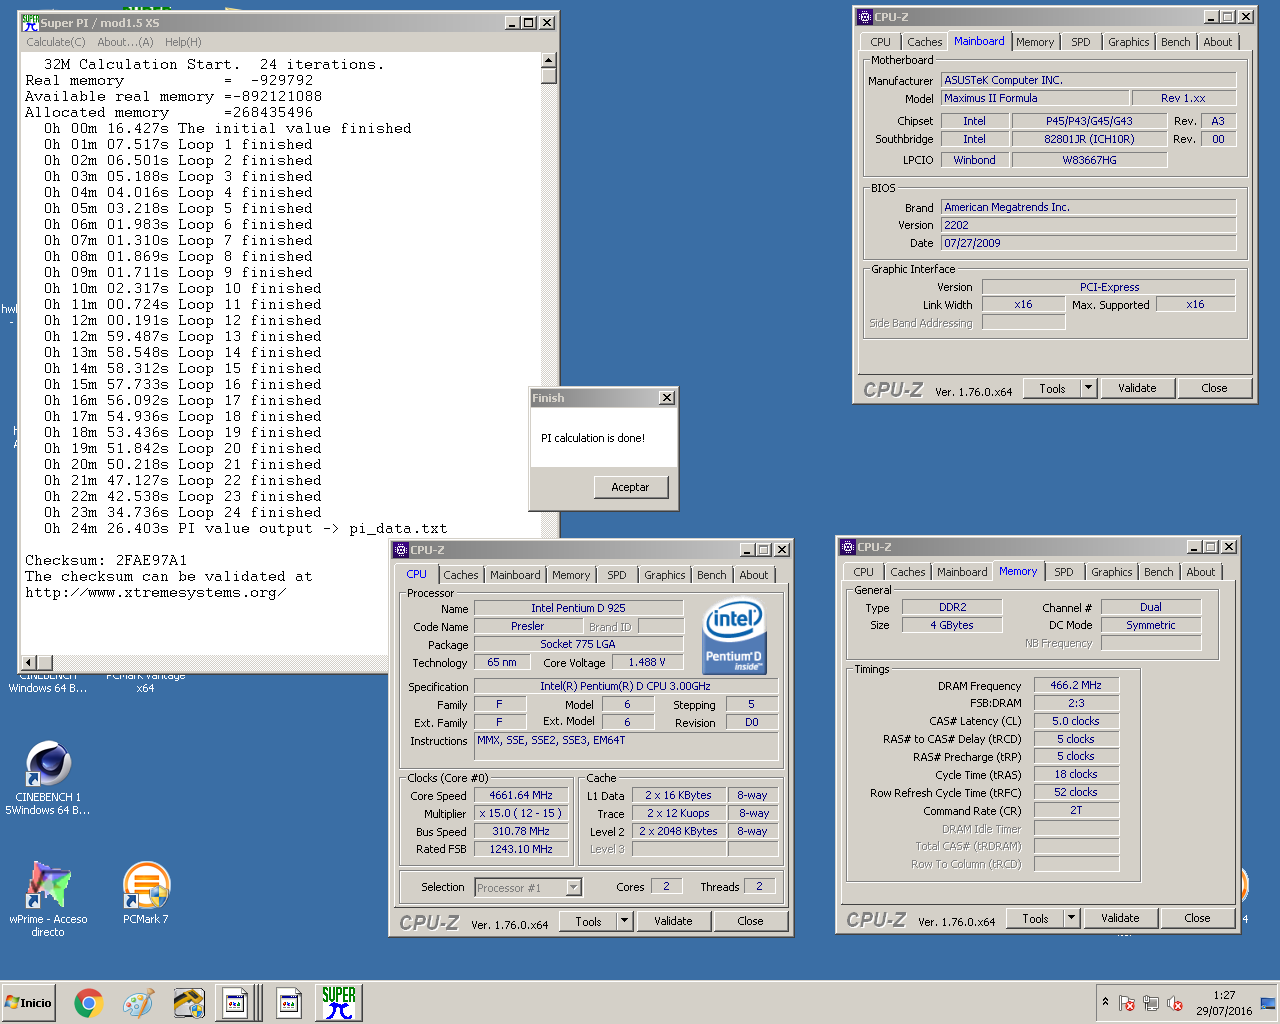
Task: Open the Action Center flag tray icon
Action: coord(1127,1003)
